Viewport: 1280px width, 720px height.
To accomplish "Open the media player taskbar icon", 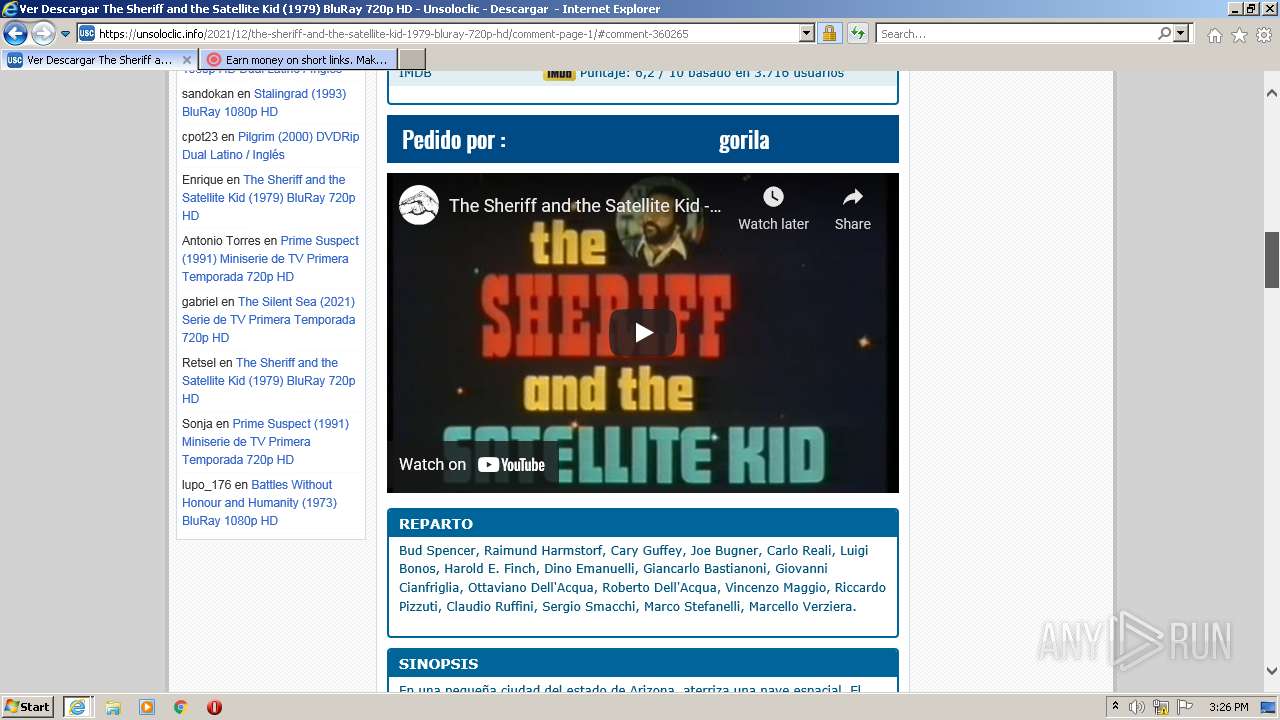I will (147, 707).
